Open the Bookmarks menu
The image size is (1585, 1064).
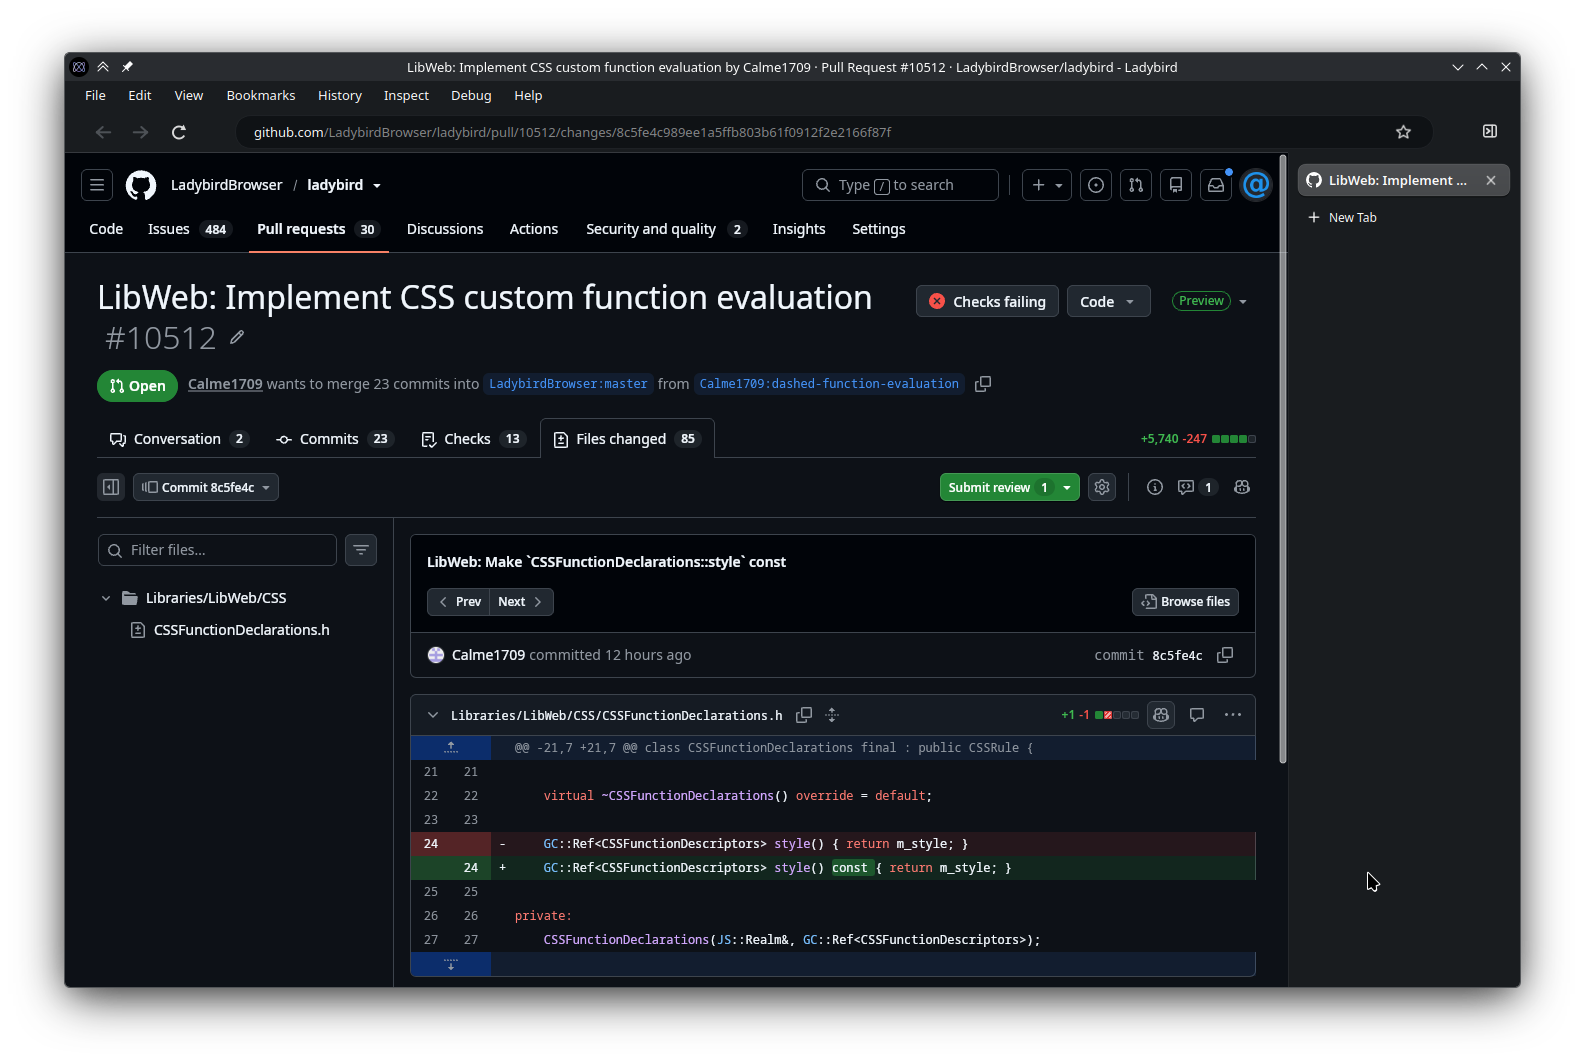point(261,96)
